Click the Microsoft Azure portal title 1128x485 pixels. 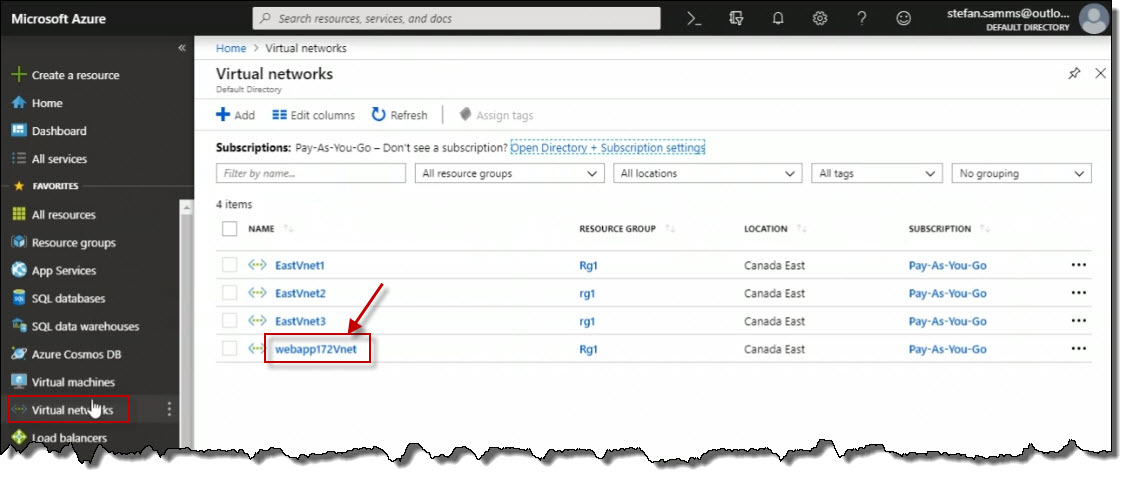pyautogui.click(x=58, y=19)
